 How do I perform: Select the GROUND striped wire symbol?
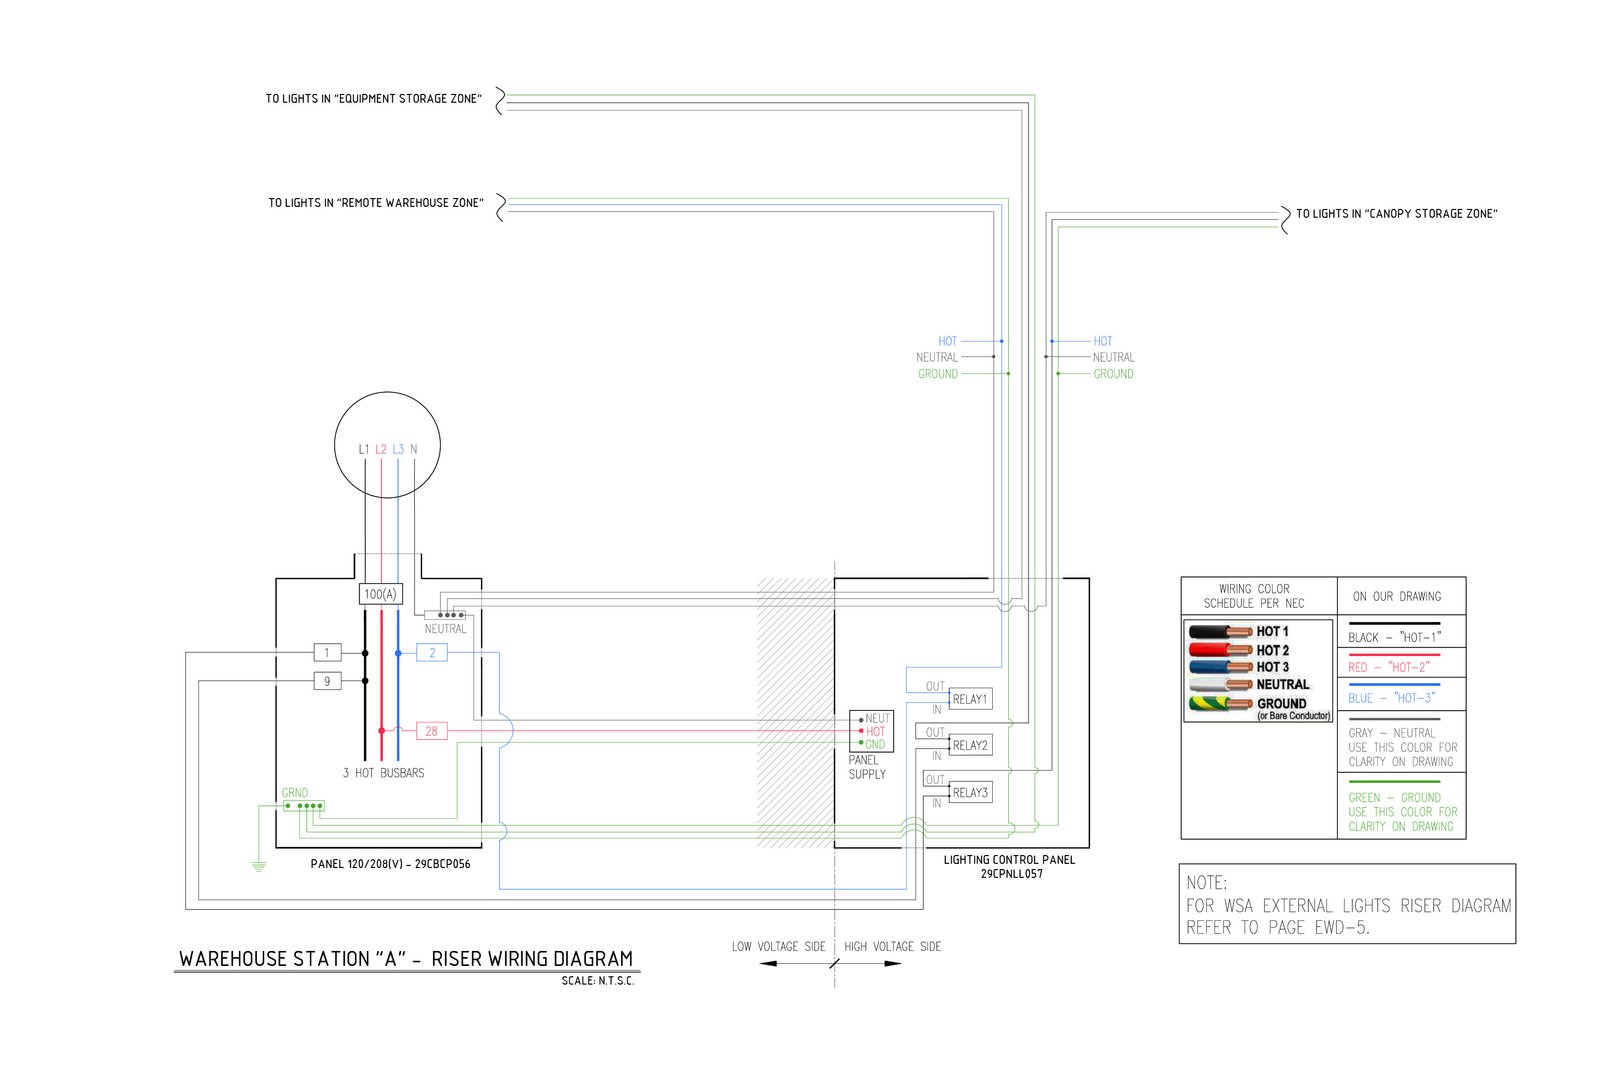pos(1218,703)
